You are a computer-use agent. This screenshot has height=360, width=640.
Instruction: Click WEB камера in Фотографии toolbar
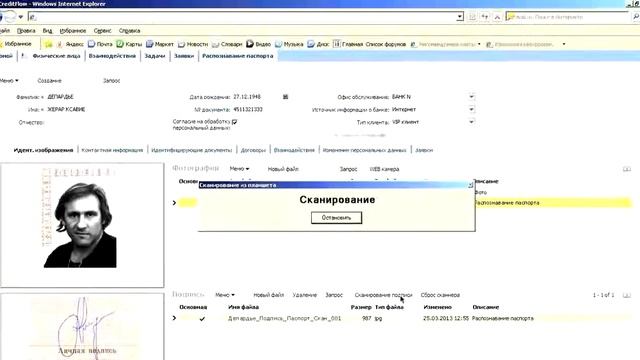point(384,169)
